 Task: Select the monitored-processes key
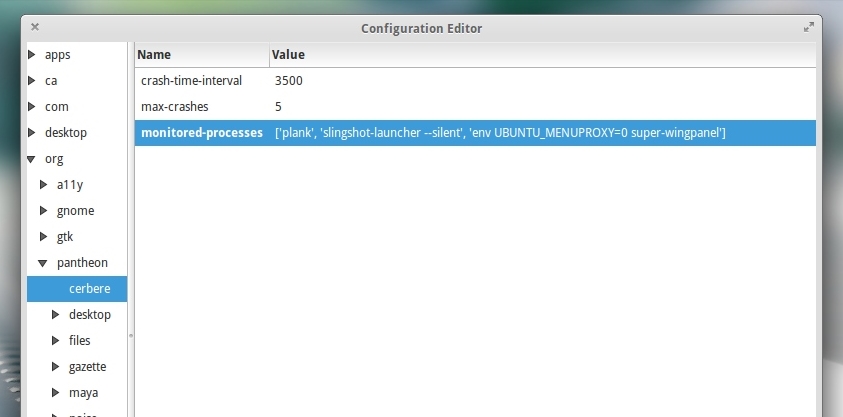[202, 133]
